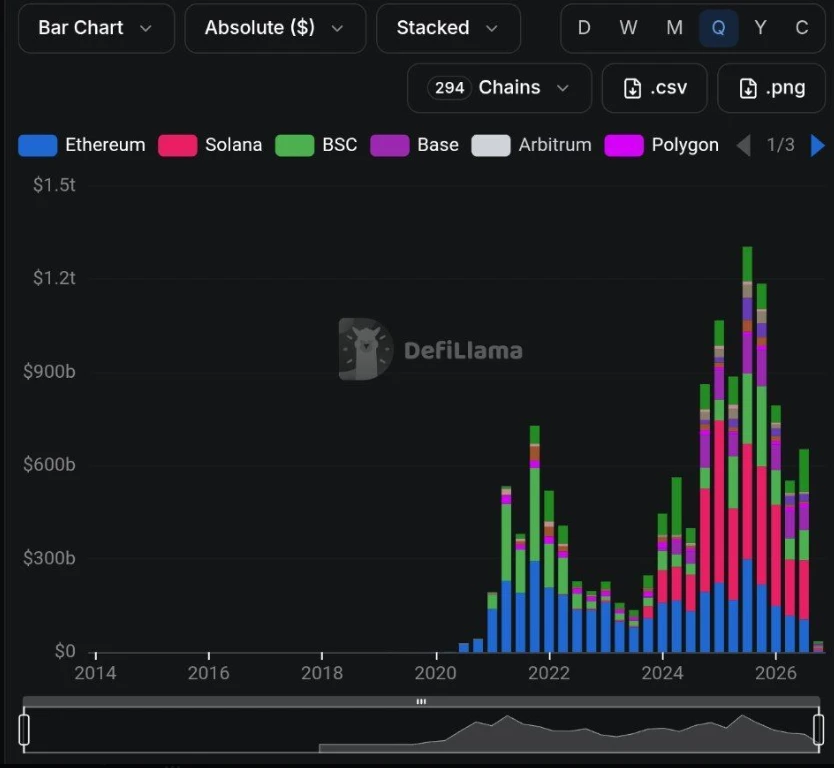Toggle Polygon series in legend
Viewport: 834px width, 768px height.
click(662, 145)
